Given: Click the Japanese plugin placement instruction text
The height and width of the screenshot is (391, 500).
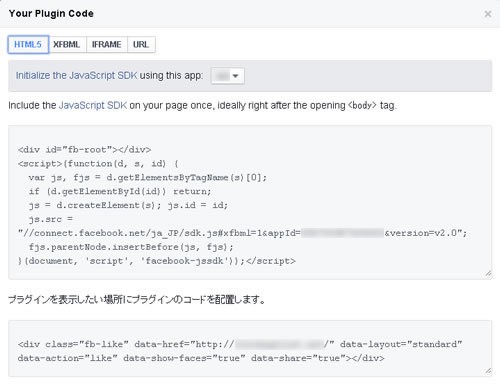Looking at the screenshot, I should [137, 299].
